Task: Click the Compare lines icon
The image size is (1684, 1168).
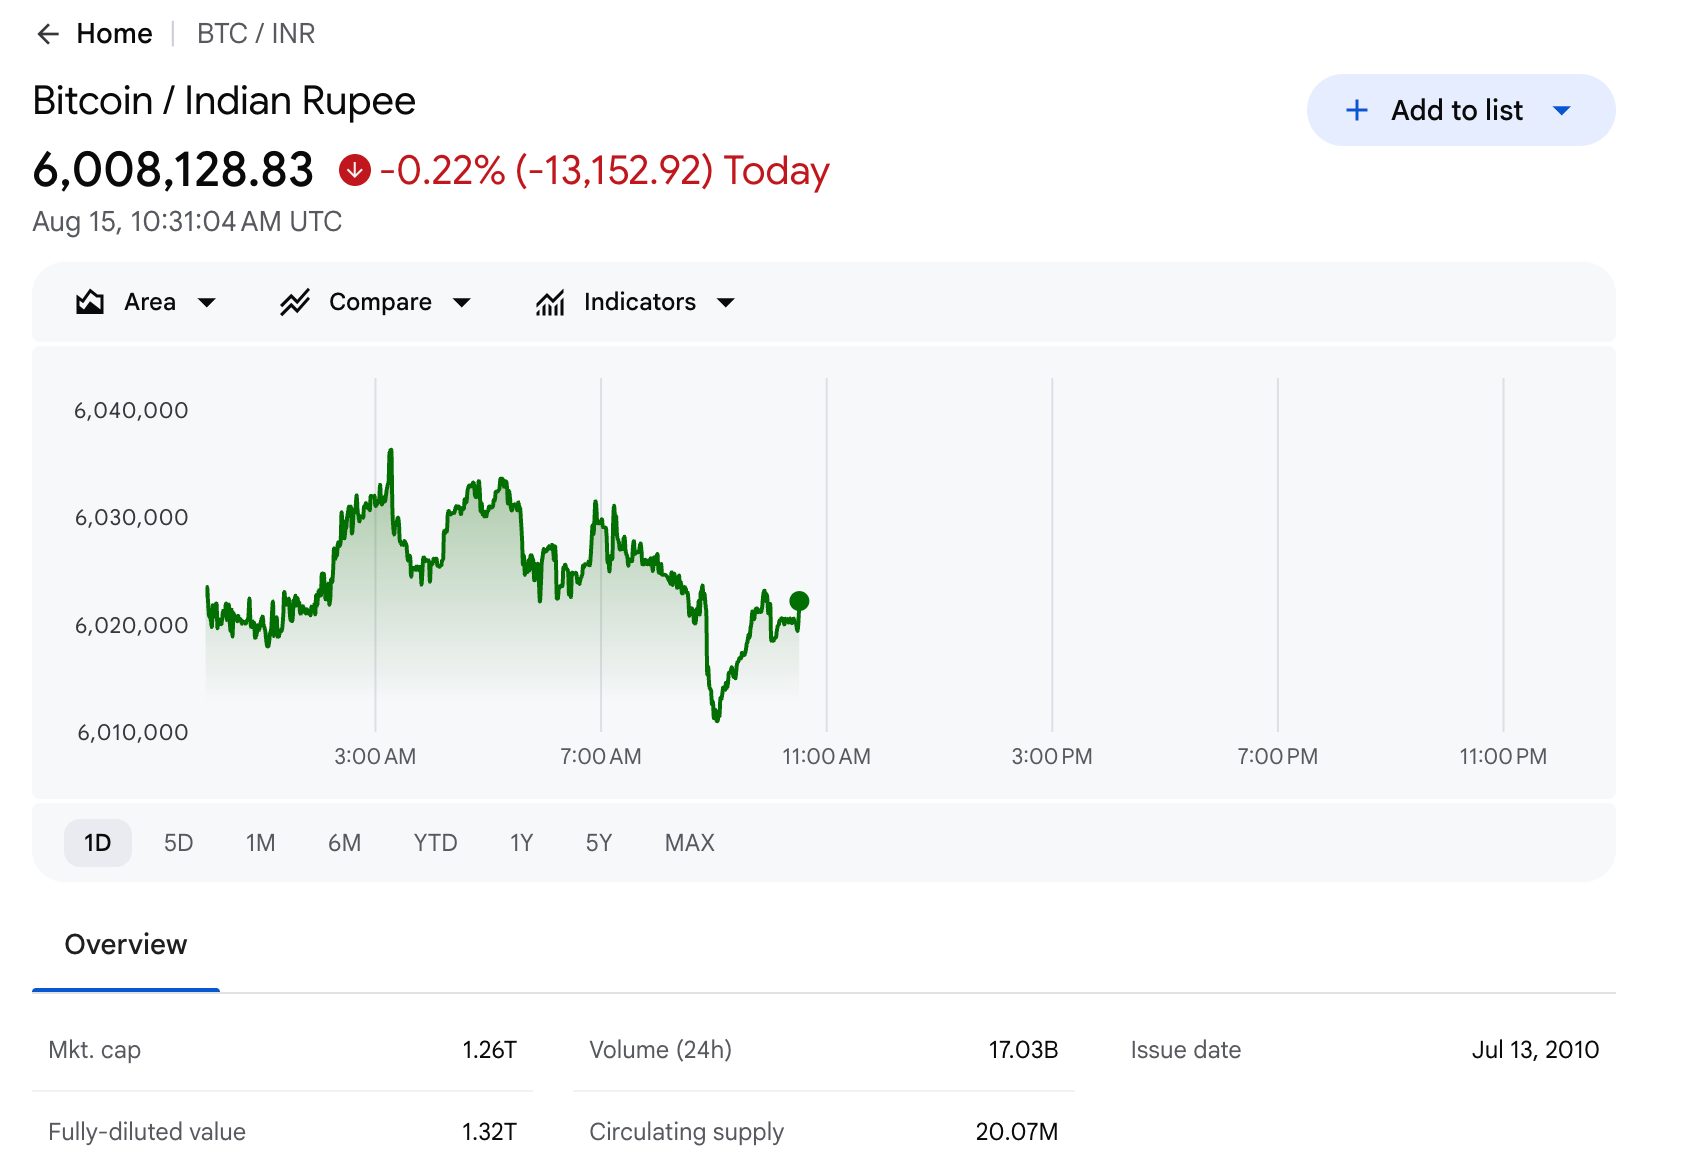Action: [295, 302]
